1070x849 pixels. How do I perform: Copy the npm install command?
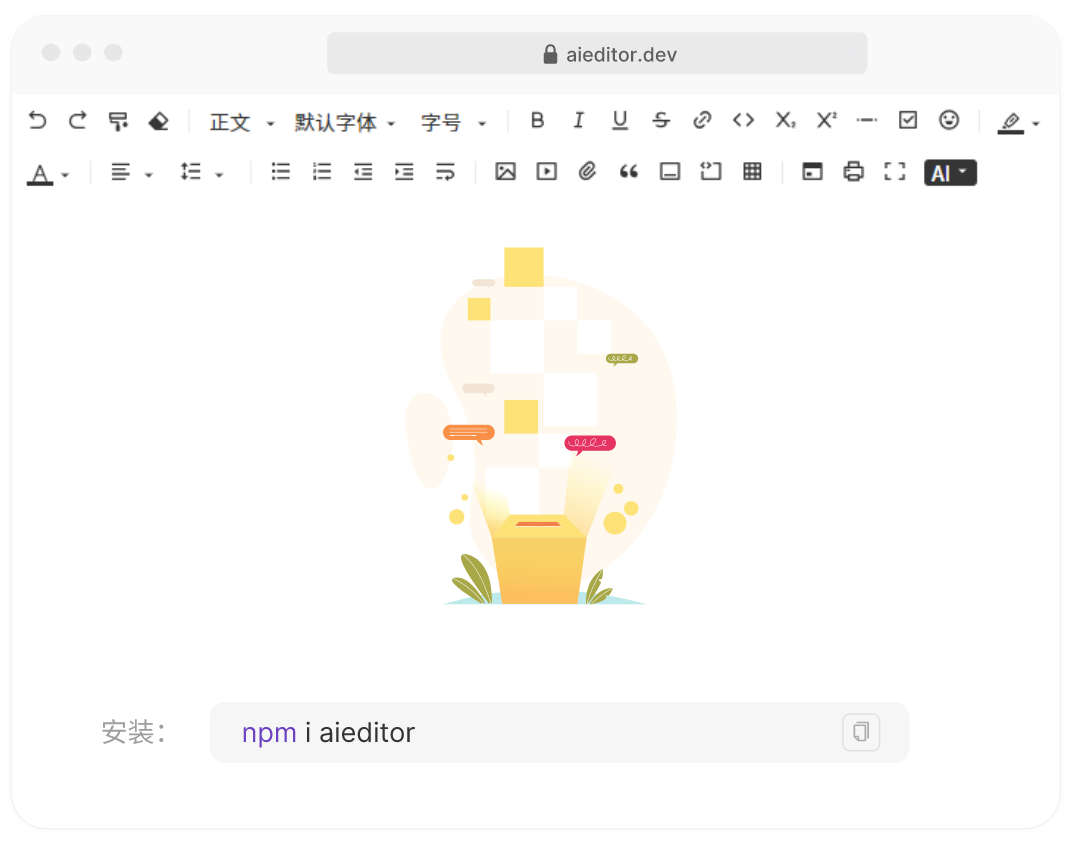[x=860, y=732]
